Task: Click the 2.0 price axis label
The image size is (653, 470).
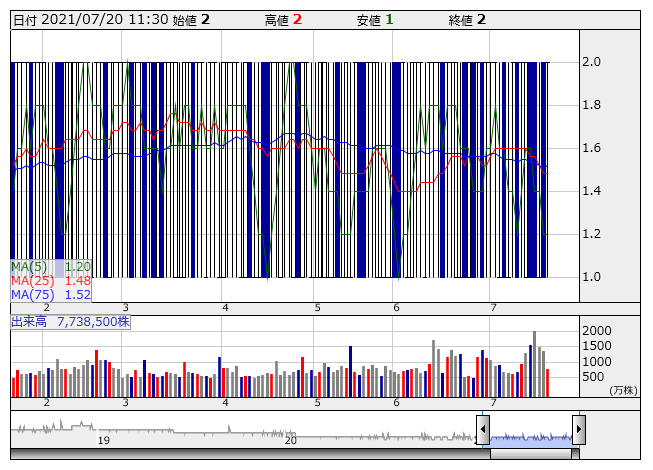Action: (592, 62)
